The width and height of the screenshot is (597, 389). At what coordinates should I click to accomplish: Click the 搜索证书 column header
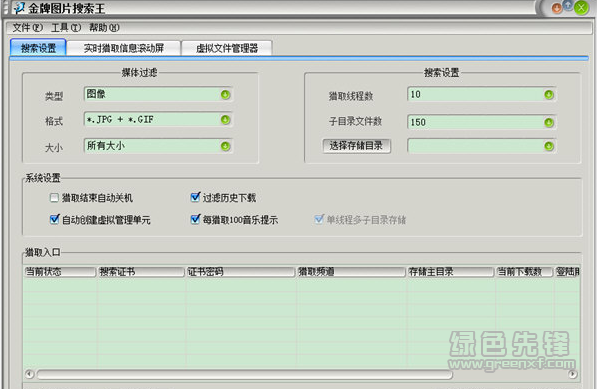click(141, 271)
